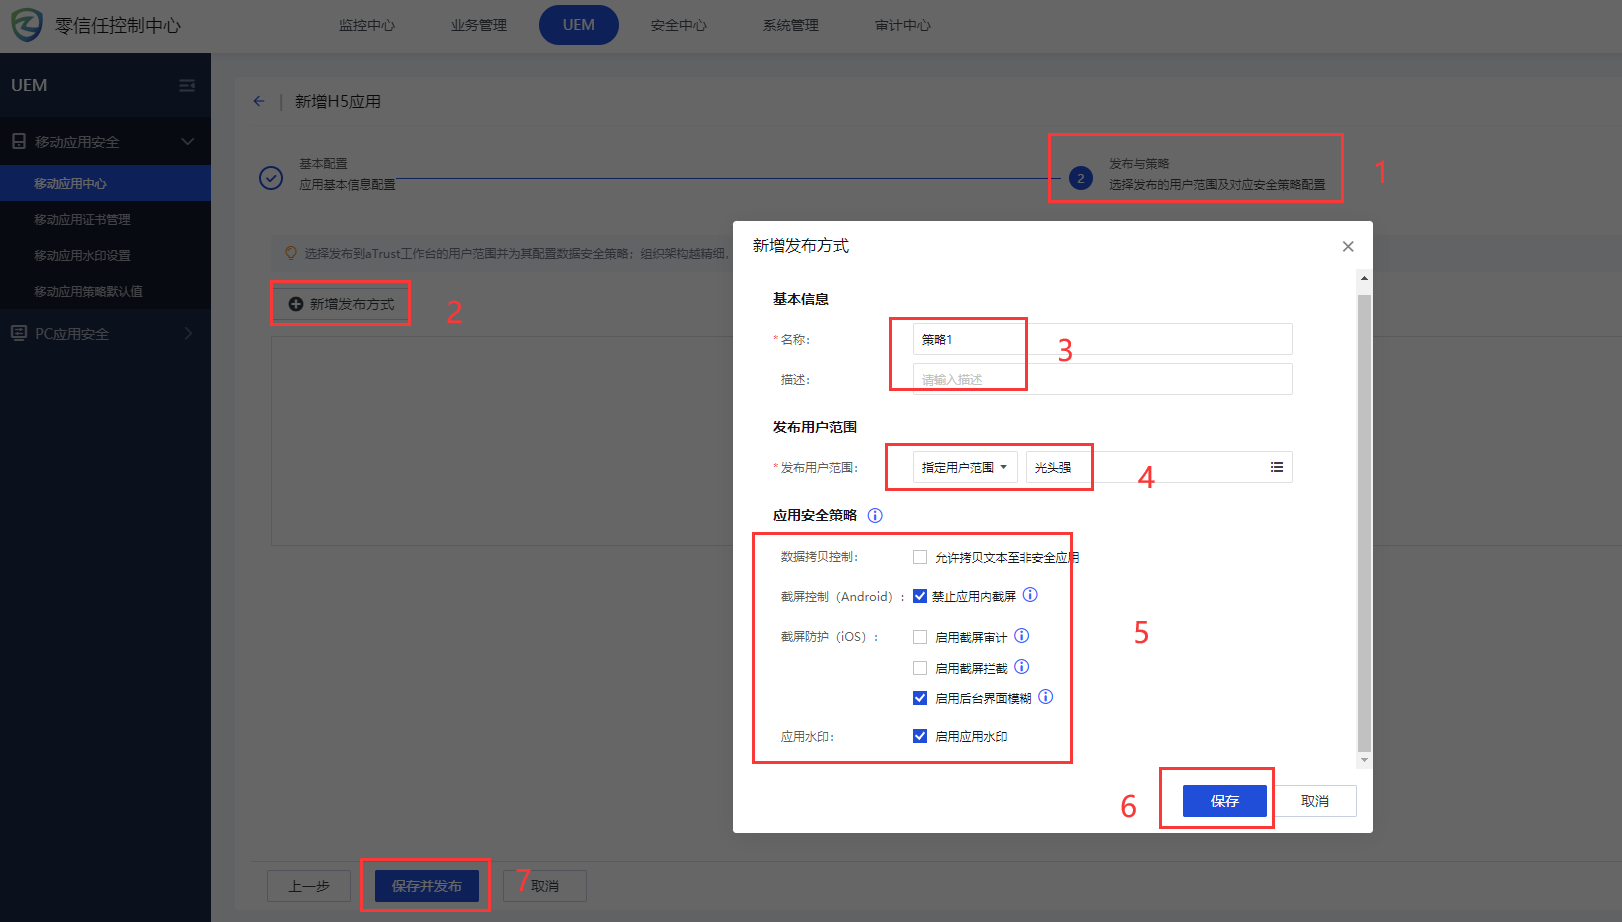Click info icon next to 启用截屏审计
The width and height of the screenshot is (1622, 922).
(x=1022, y=636)
